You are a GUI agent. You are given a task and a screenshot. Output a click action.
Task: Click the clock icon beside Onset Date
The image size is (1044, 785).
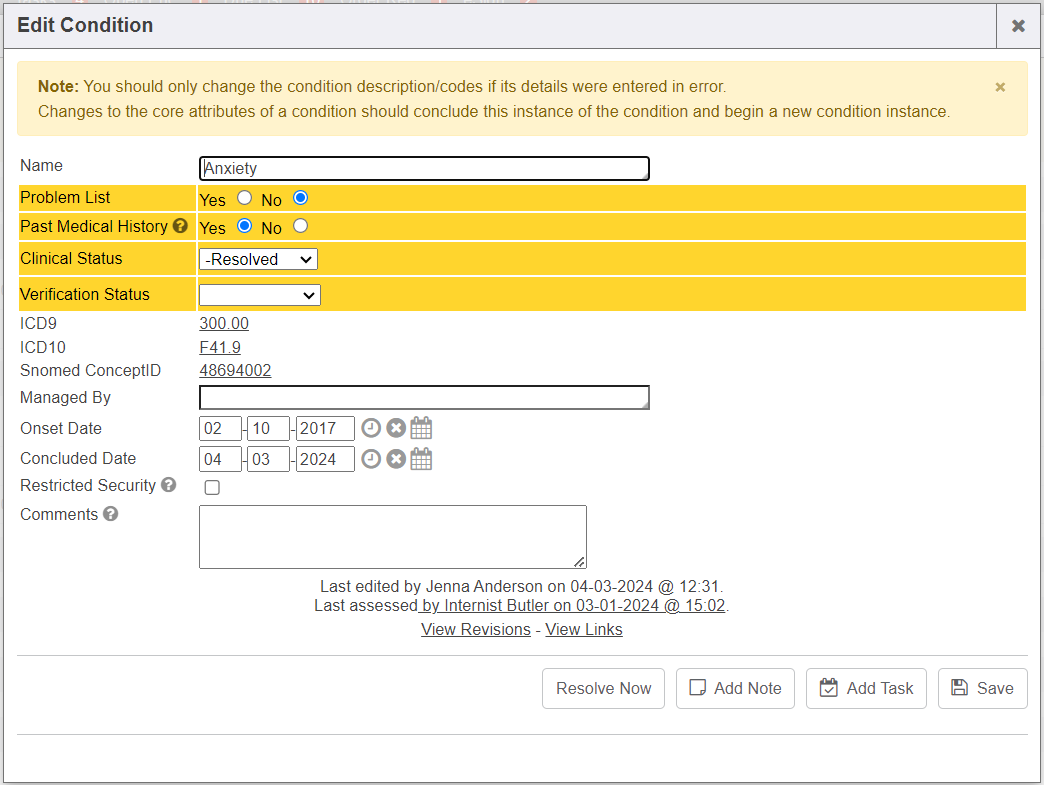pos(371,429)
